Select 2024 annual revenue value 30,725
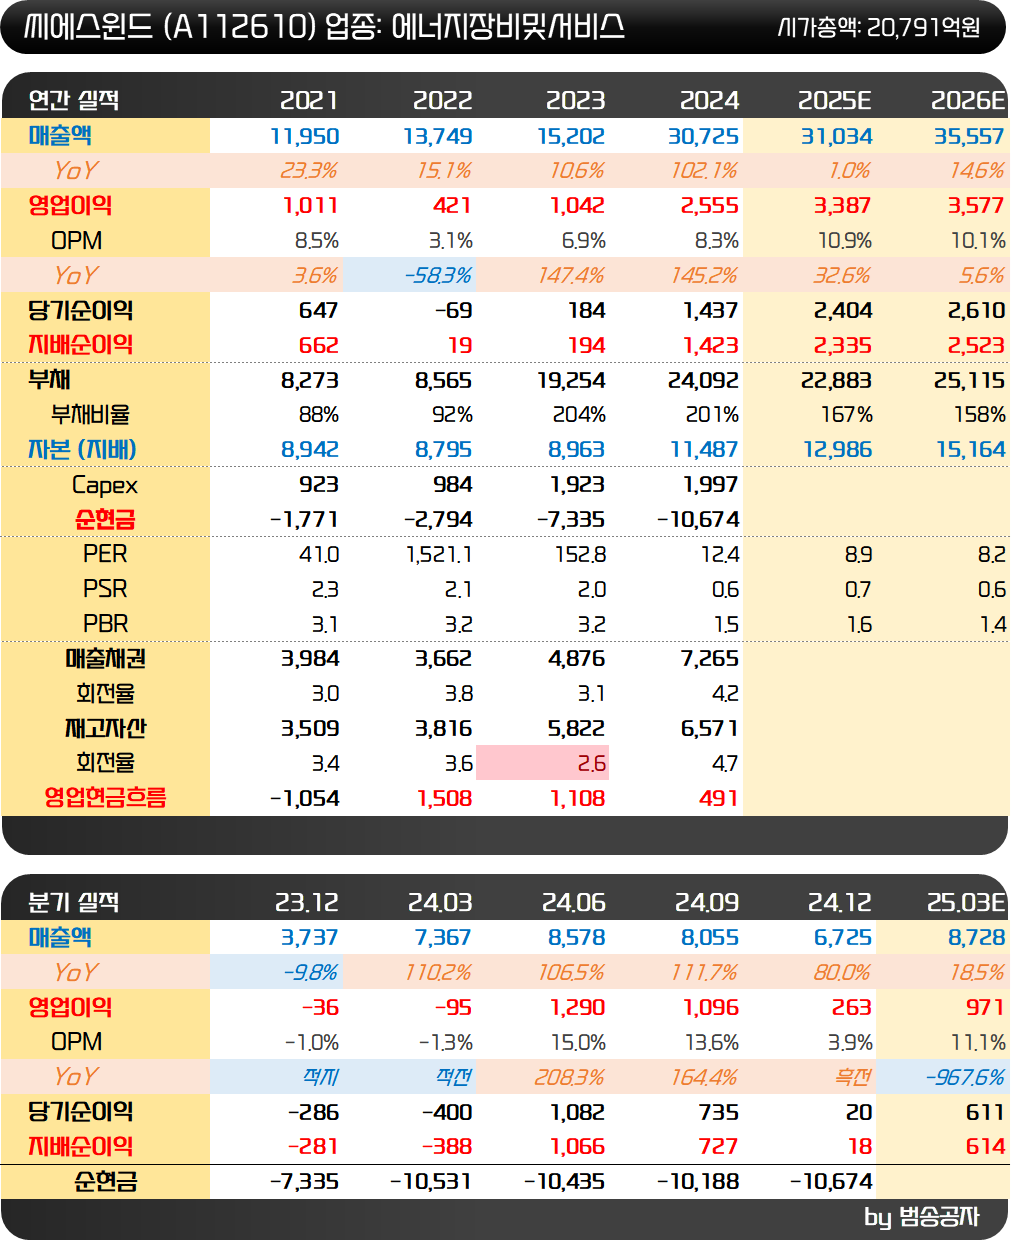This screenshot has height=1240, width=1011. tap(703, 136)
